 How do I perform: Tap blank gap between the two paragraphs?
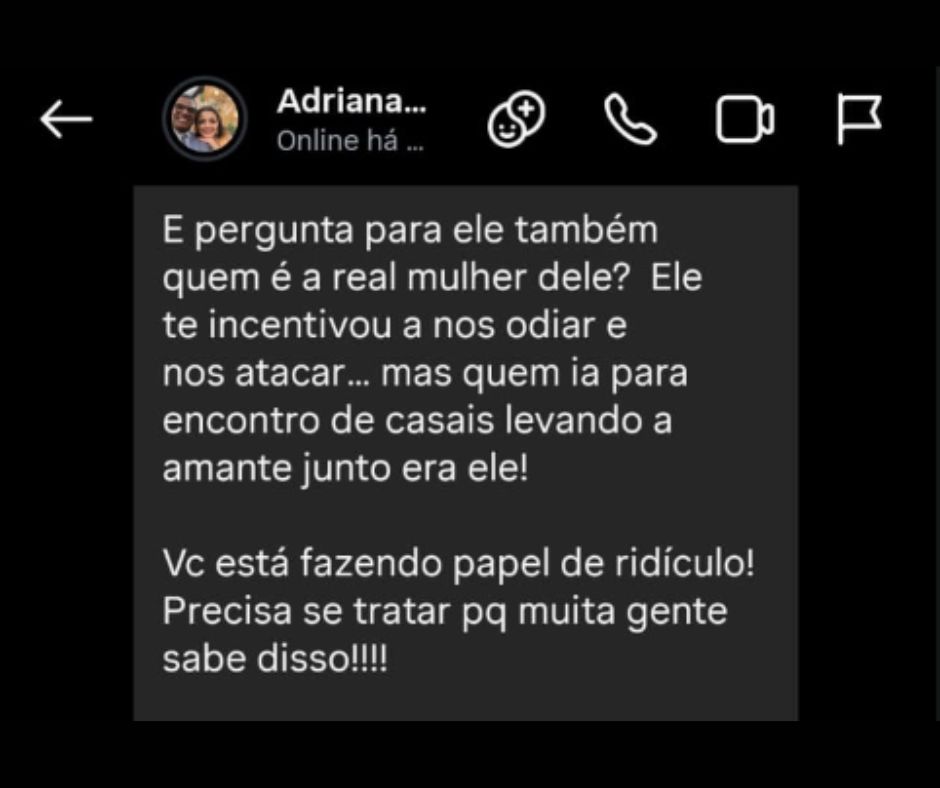coord(466,516)
